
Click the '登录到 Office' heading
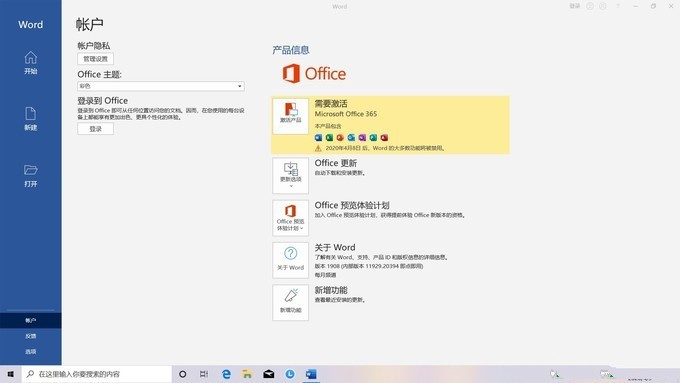(x=102, y=101)
